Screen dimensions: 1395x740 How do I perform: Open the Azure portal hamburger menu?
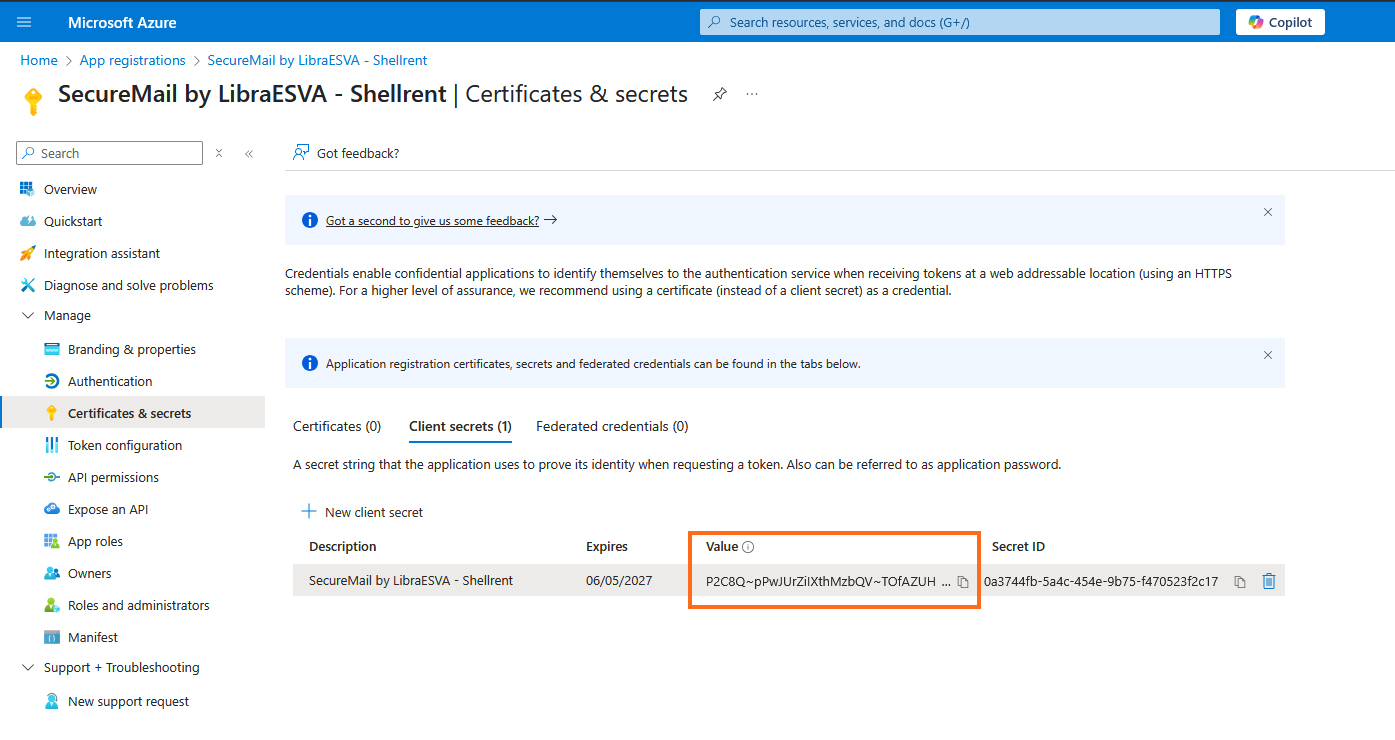24,22
